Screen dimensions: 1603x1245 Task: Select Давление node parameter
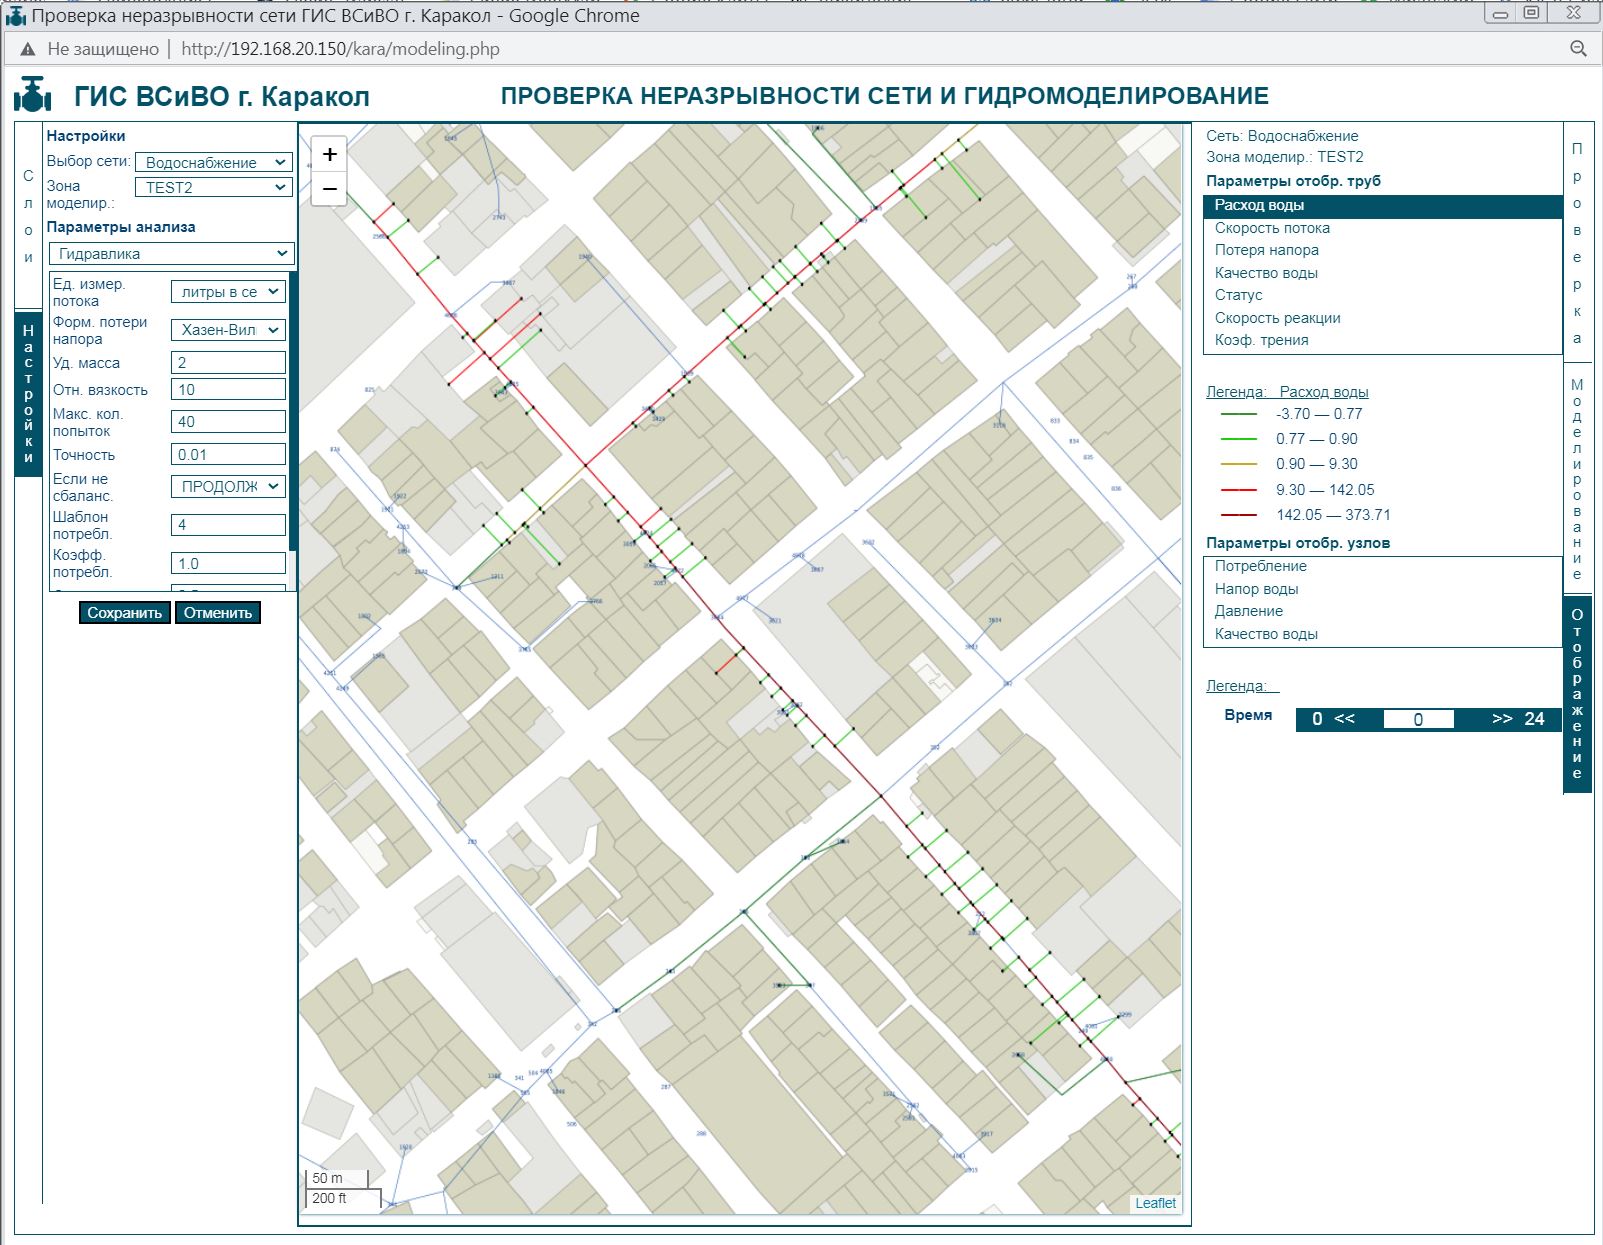click(1383, 611)
